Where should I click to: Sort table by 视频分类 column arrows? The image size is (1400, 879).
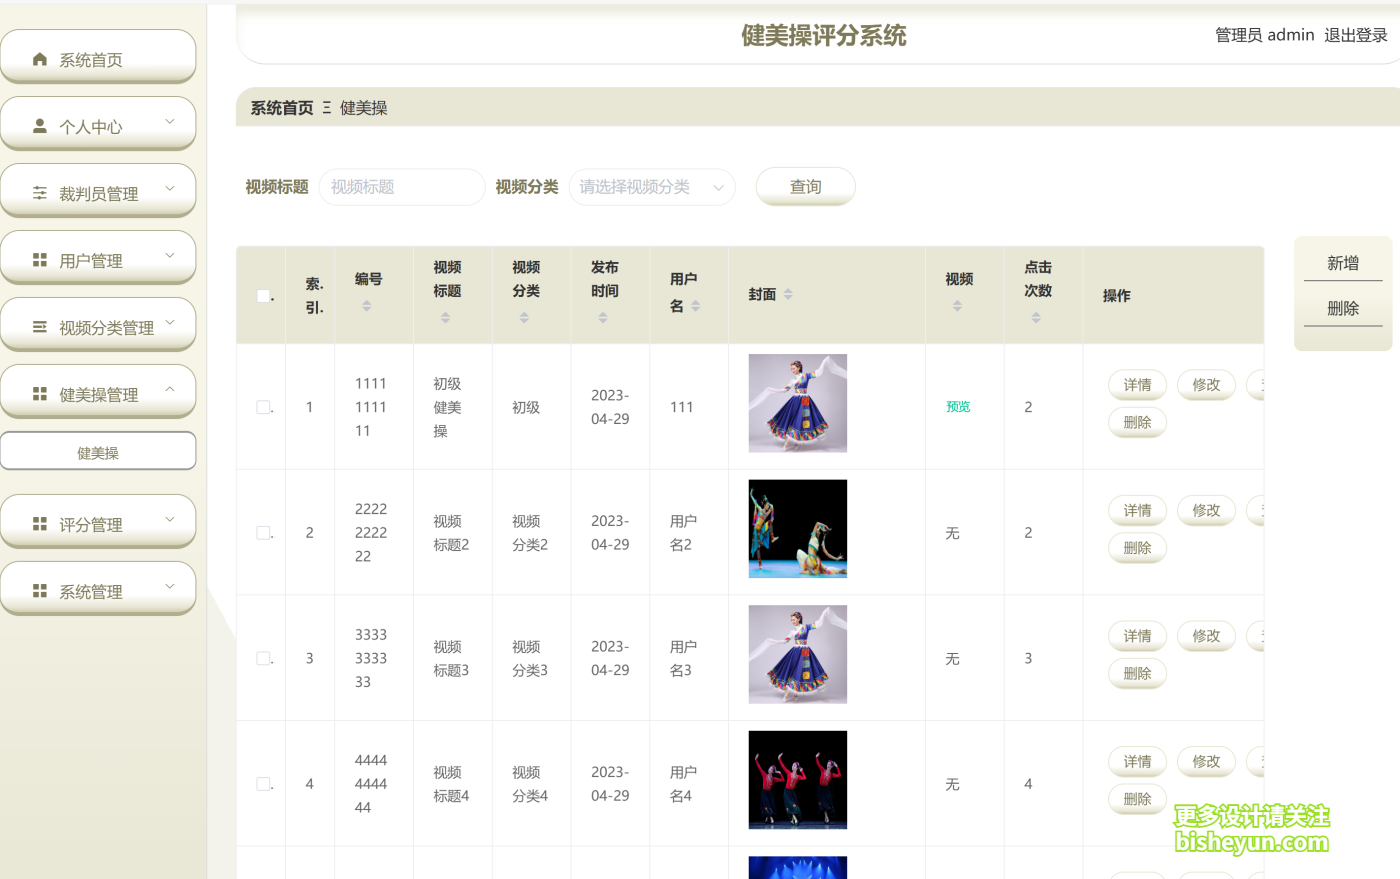click(524, 318)
